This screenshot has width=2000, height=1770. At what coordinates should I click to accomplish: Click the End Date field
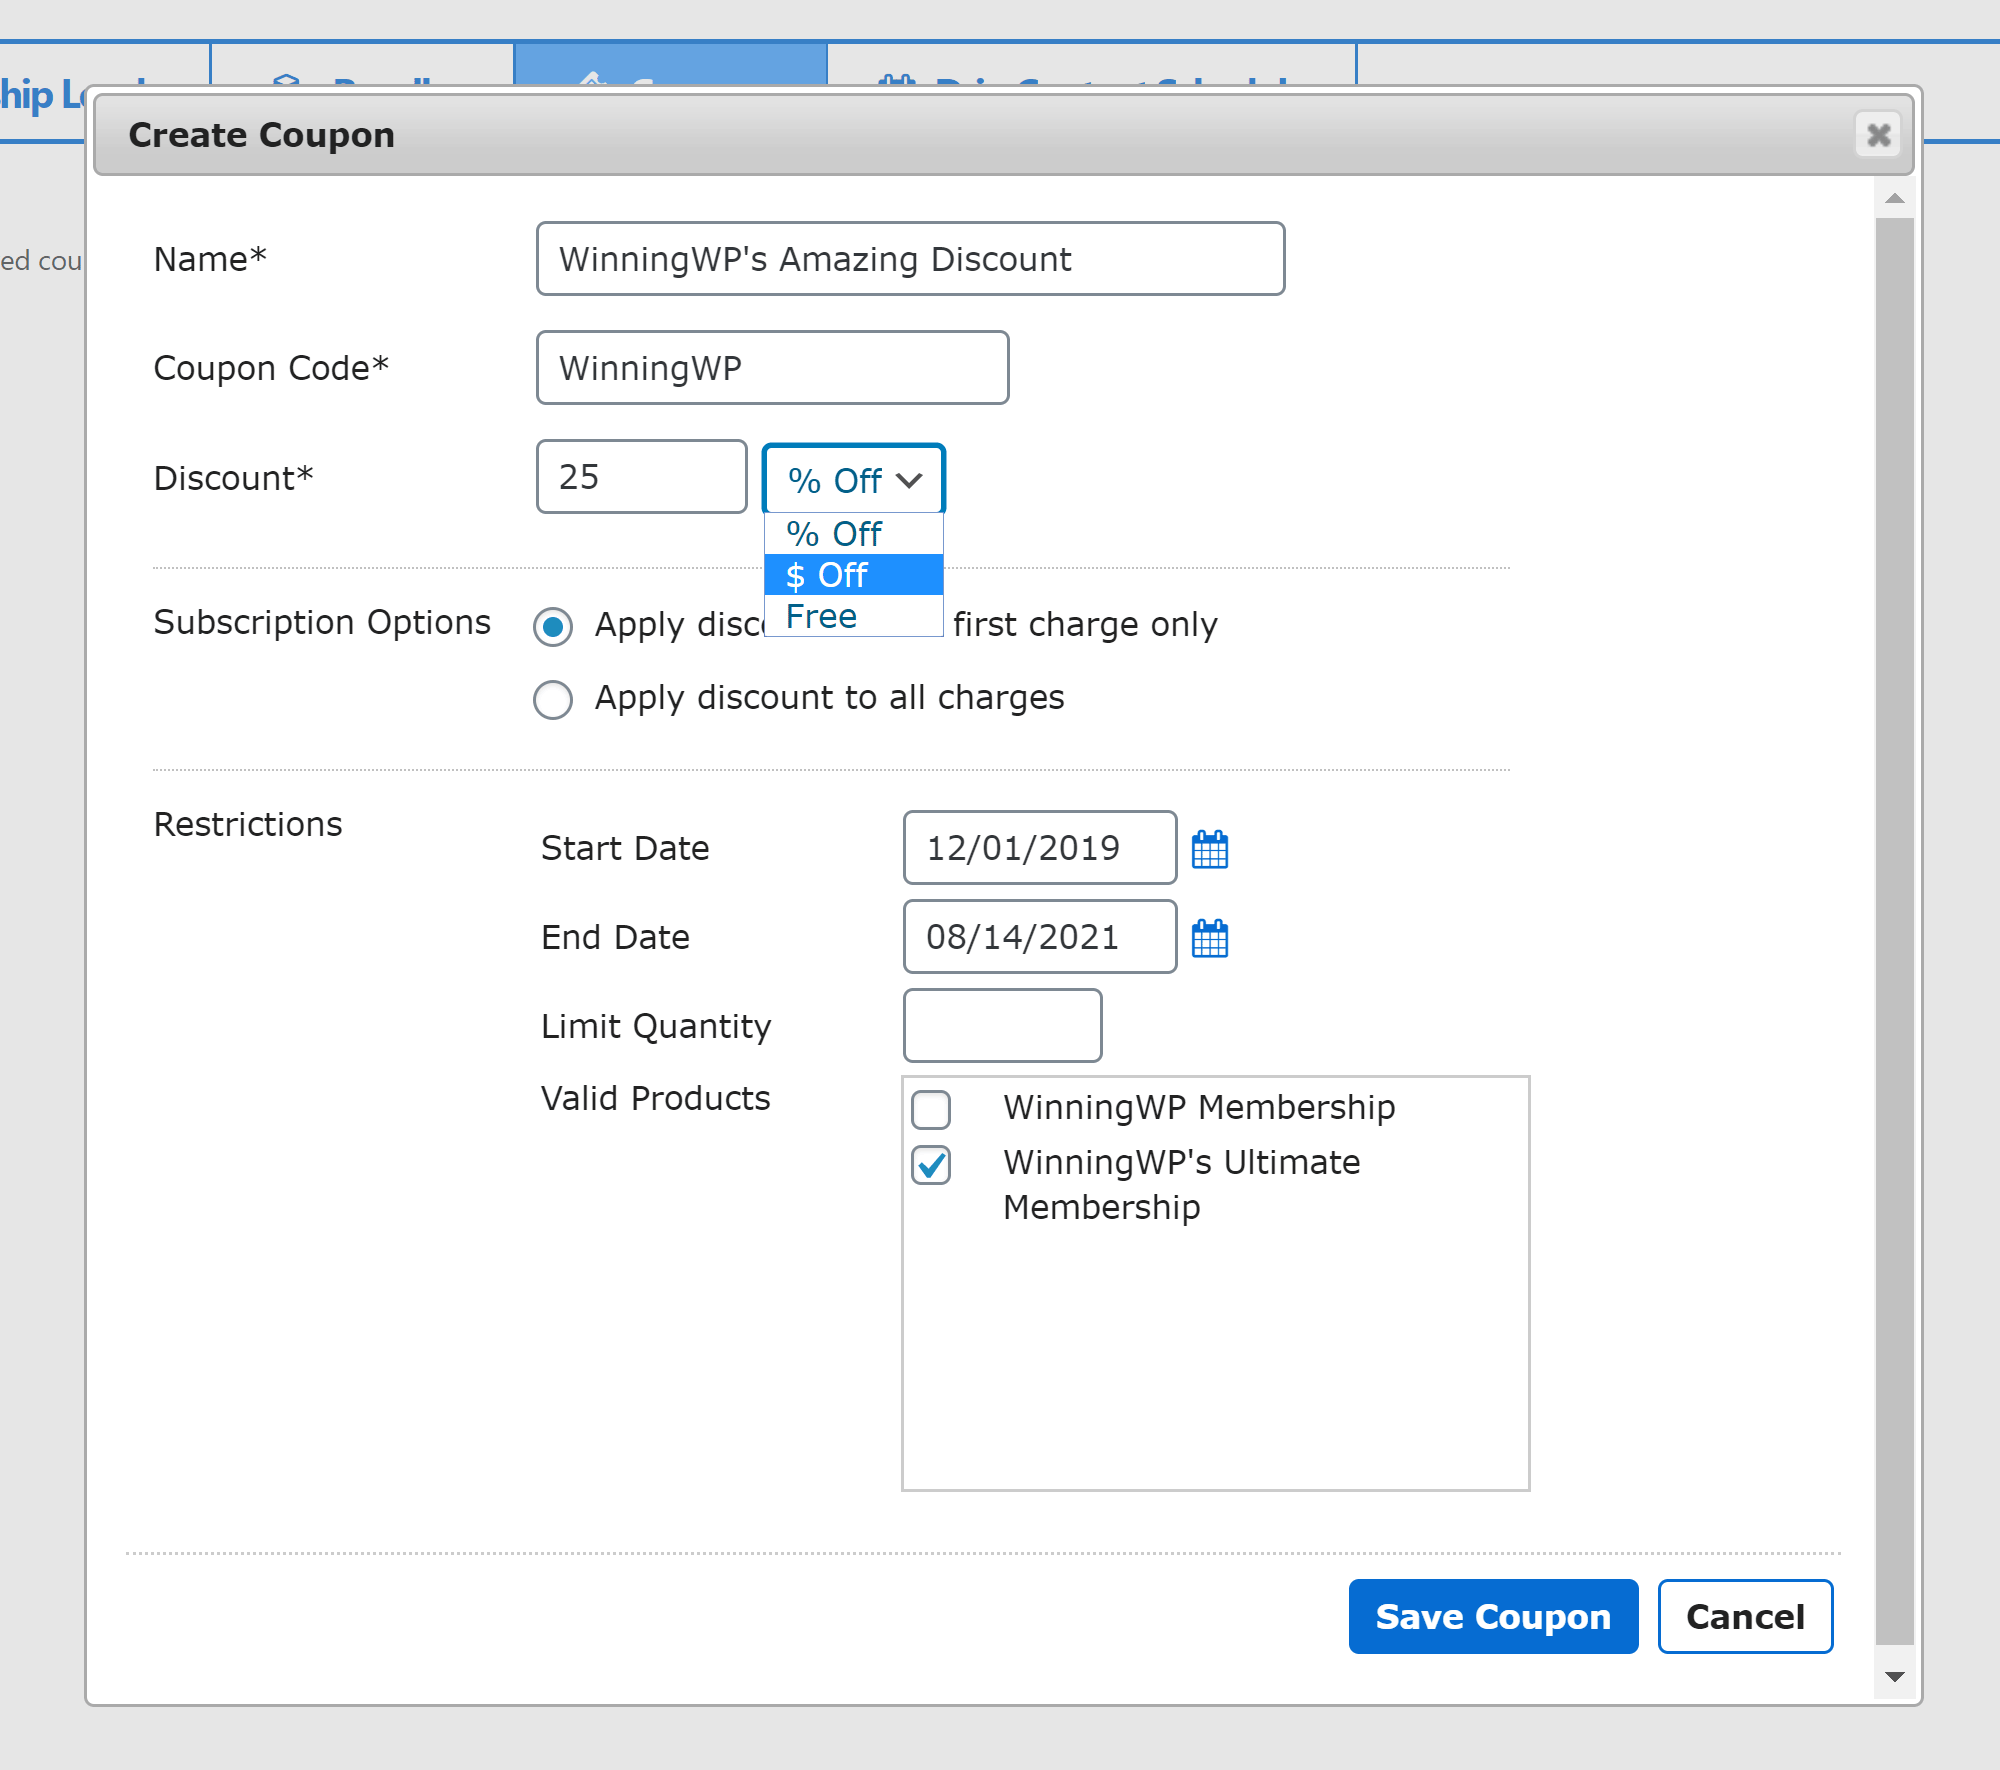point(1040,937)
